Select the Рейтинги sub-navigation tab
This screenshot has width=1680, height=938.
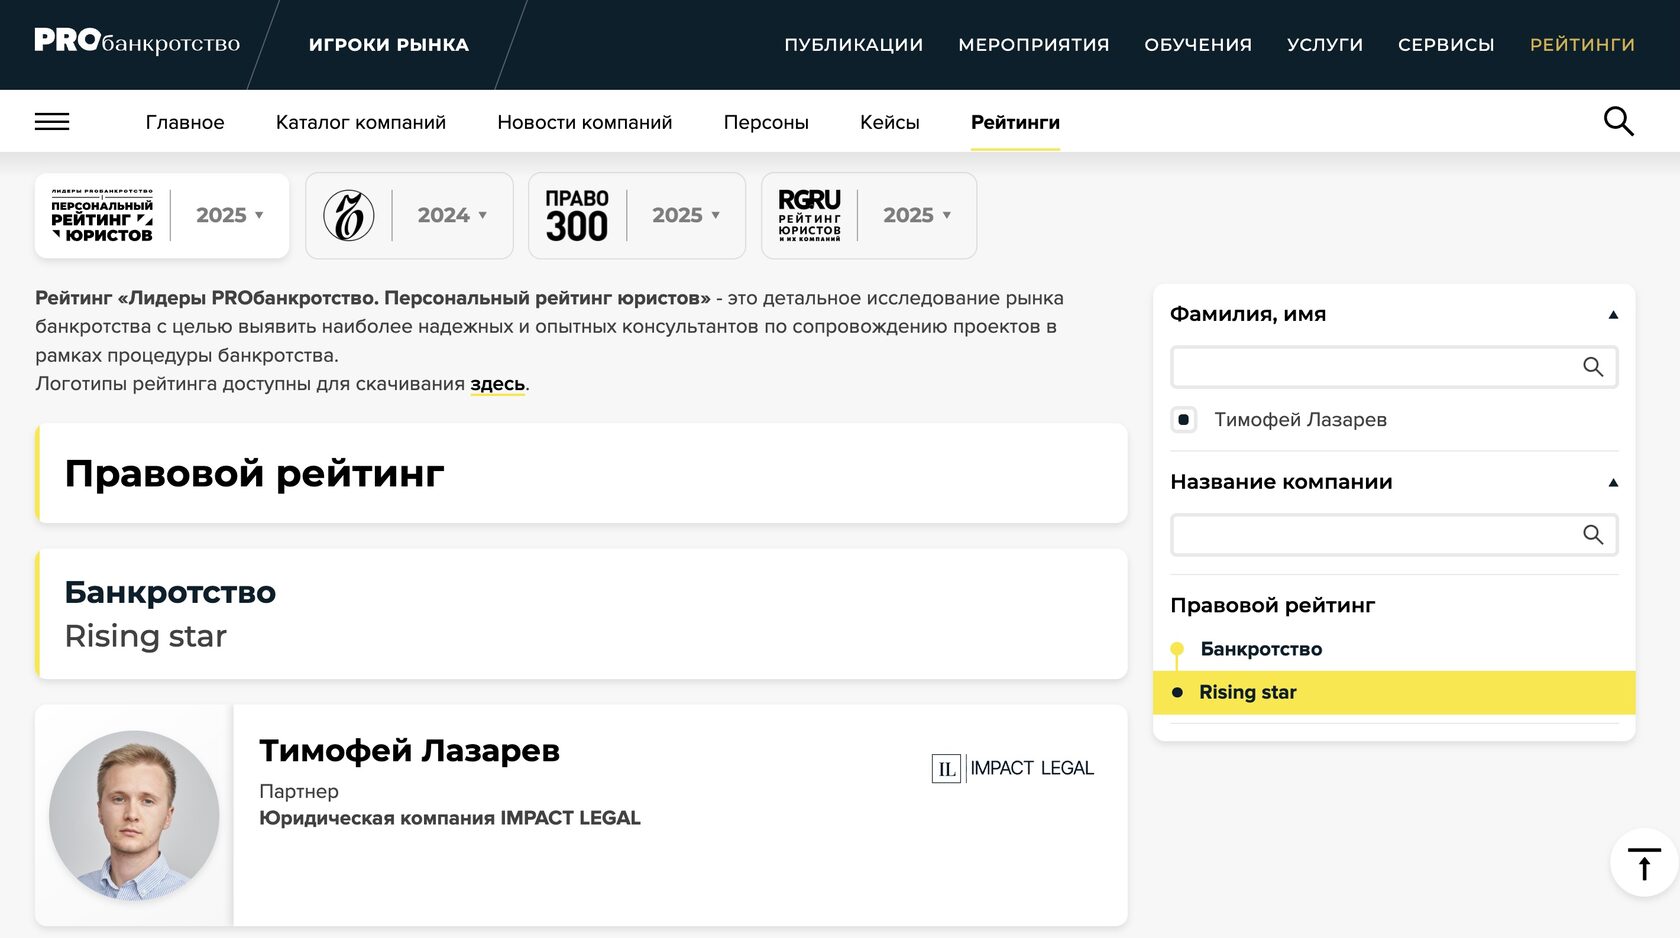[1015, 122]
